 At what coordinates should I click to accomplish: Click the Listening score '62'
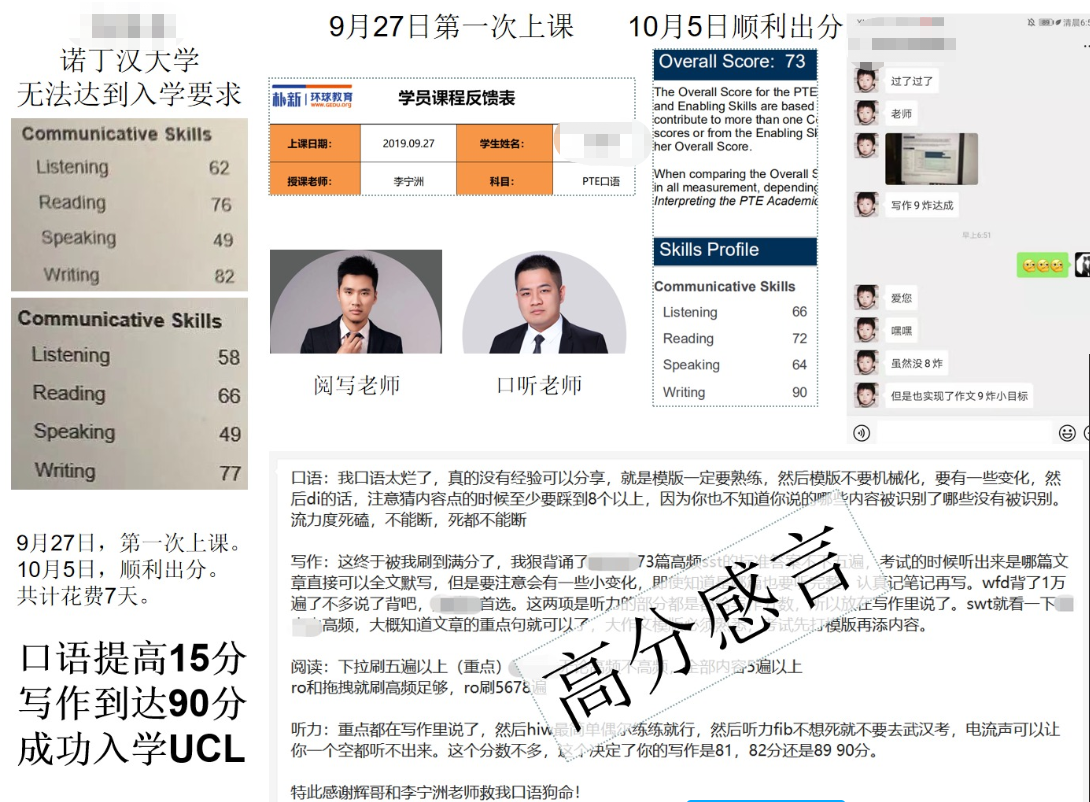219,167
